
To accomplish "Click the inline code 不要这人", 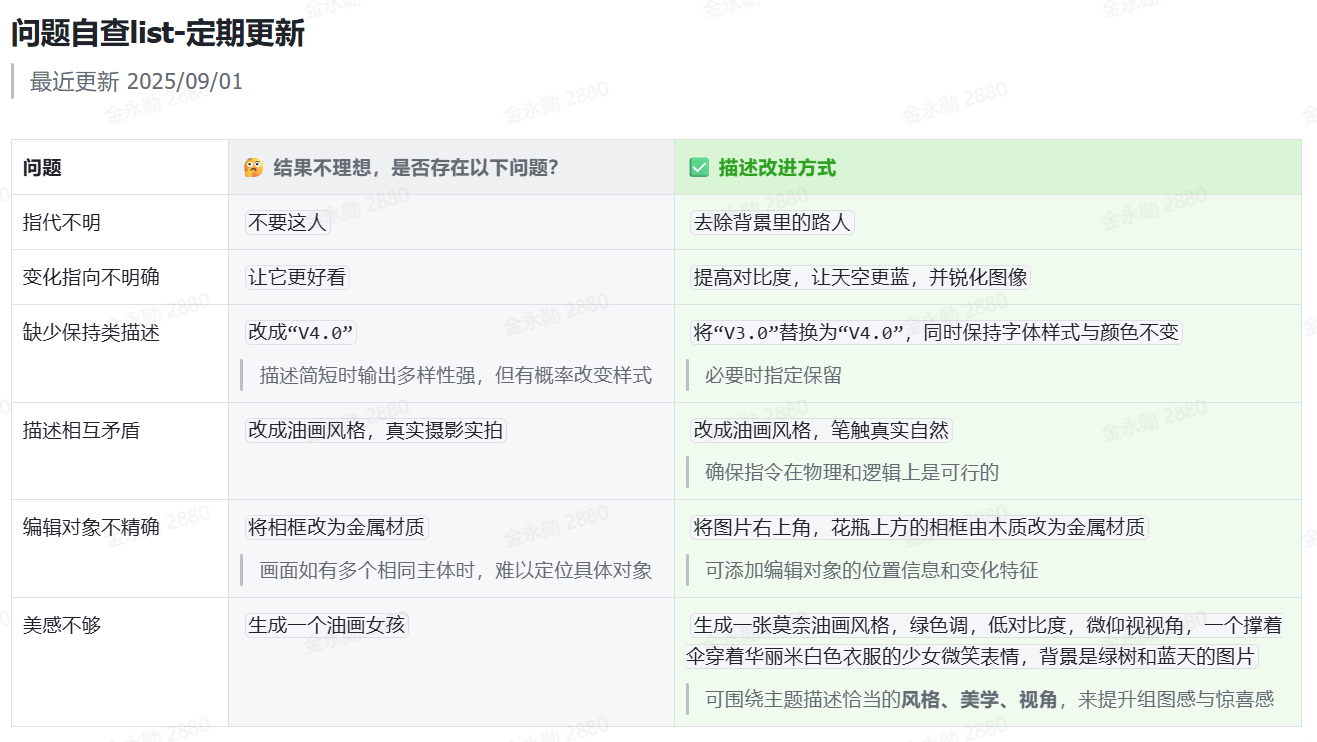I will pyautogui.click(x=288, y=223).
